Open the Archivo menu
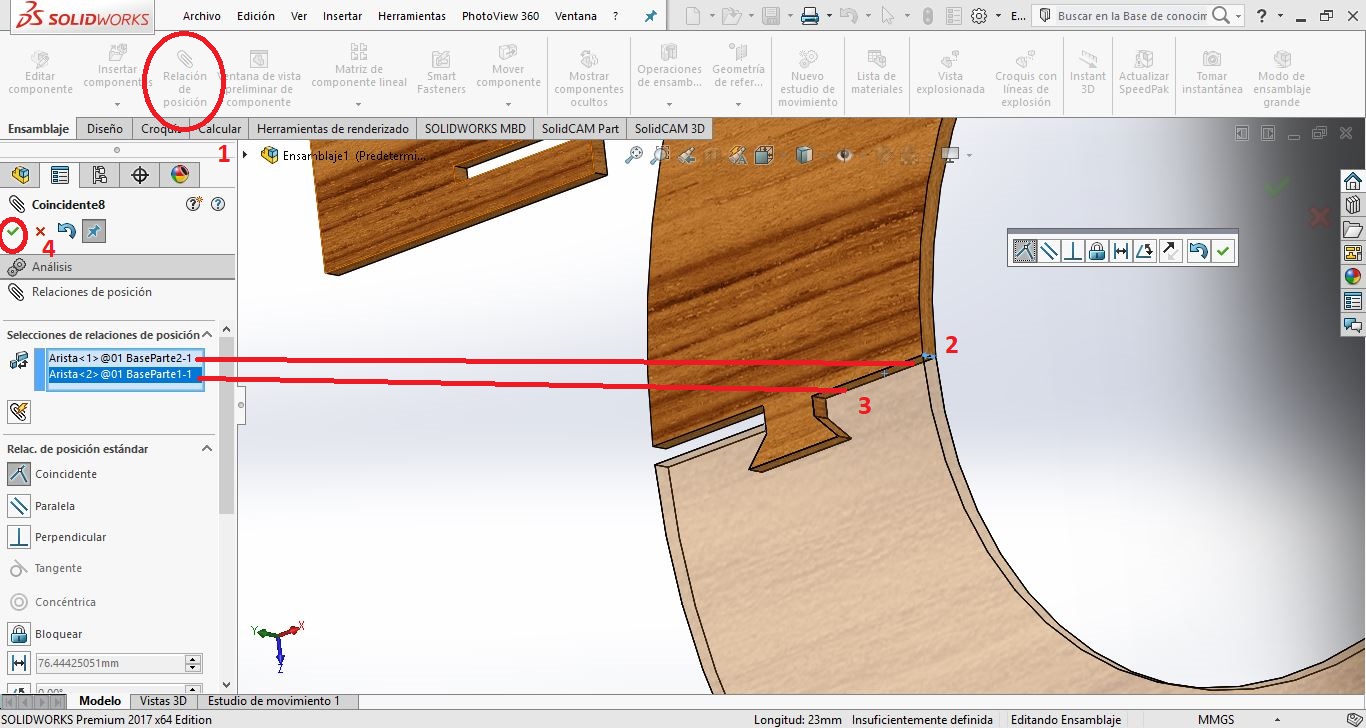Screen dimensions: 1366x728 (202, 16)
